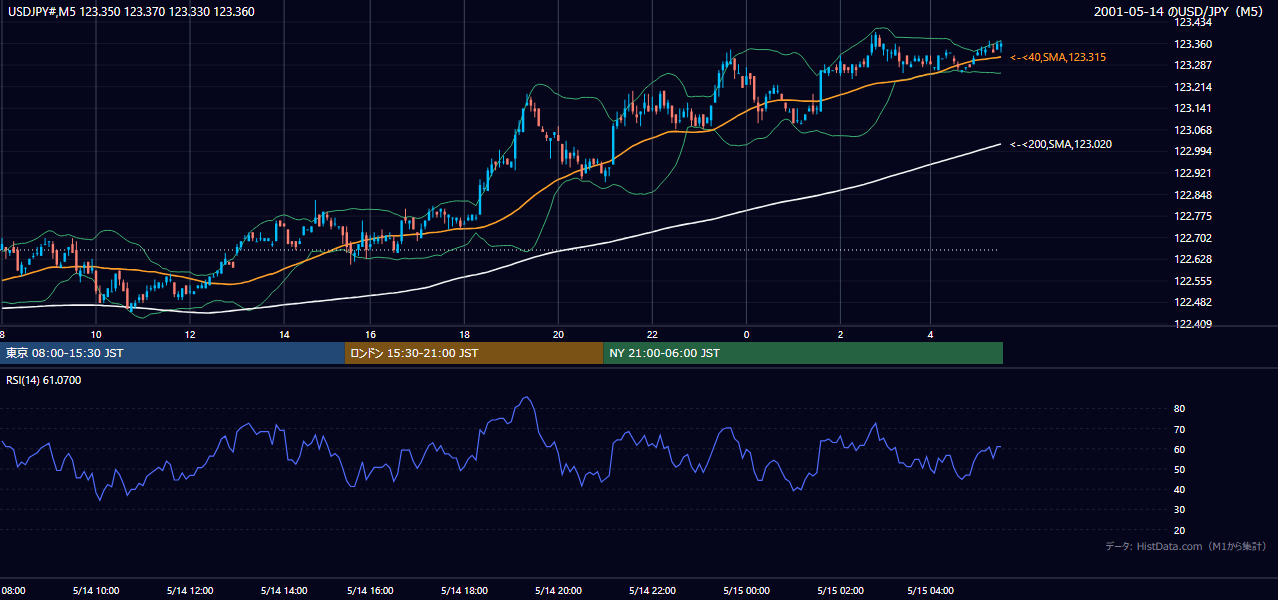Click the ロンドン 15:30-21:00 JST session bar
Viewport: 1278px width, 600px height.
click(474, 353)
